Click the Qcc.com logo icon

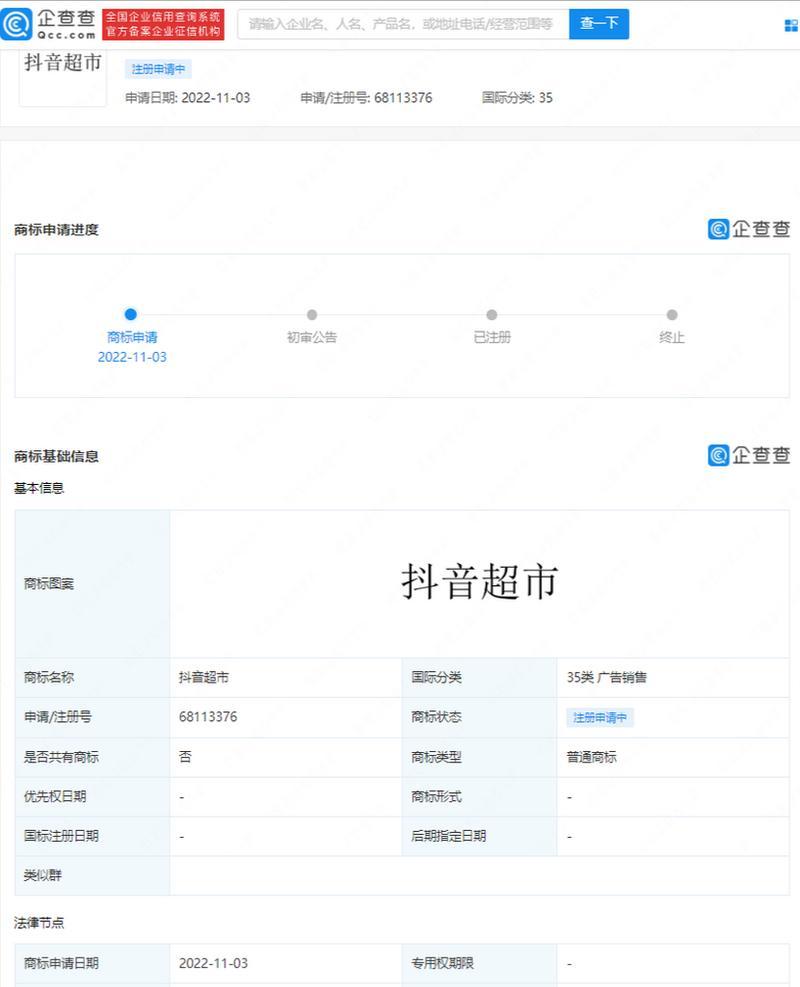click(x=16, y=24)
